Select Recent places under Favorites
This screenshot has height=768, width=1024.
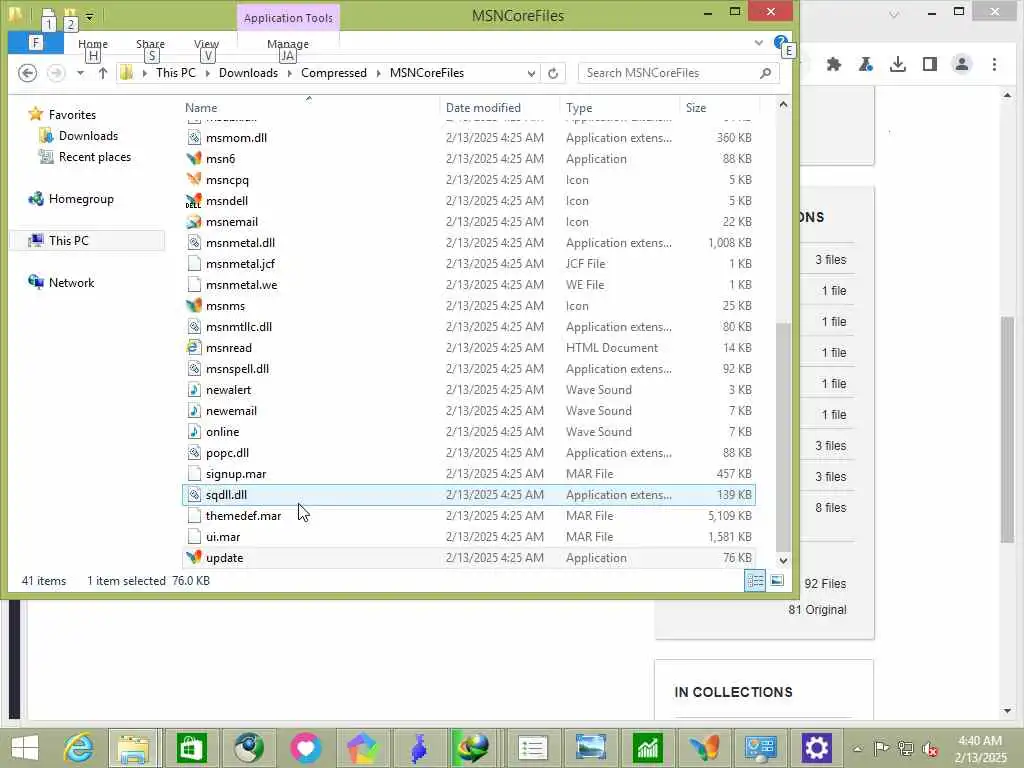(x=95, y=157)
